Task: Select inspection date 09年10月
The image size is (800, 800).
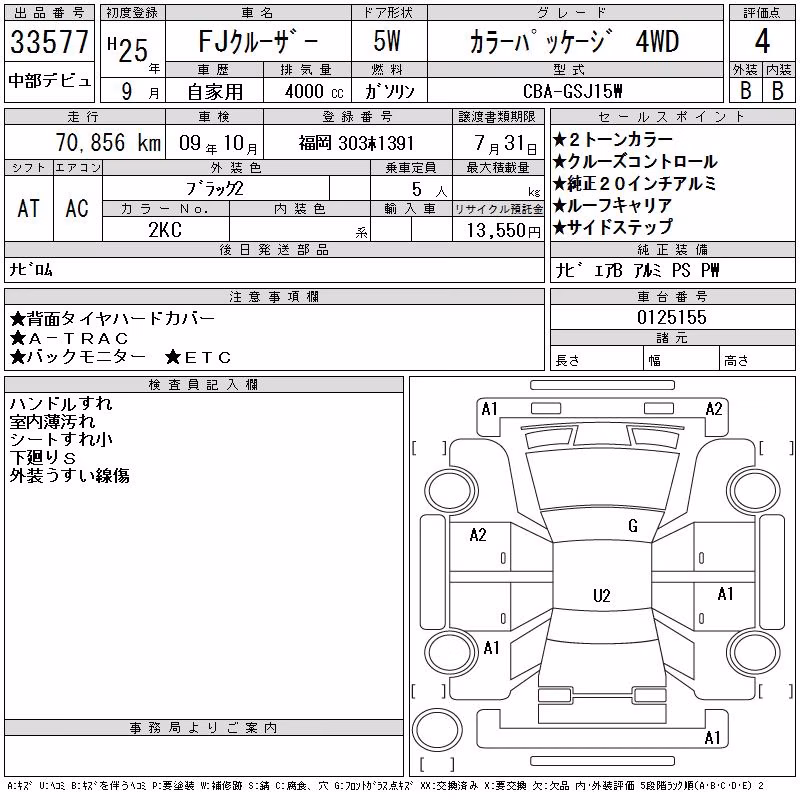Action: (218, 143)
